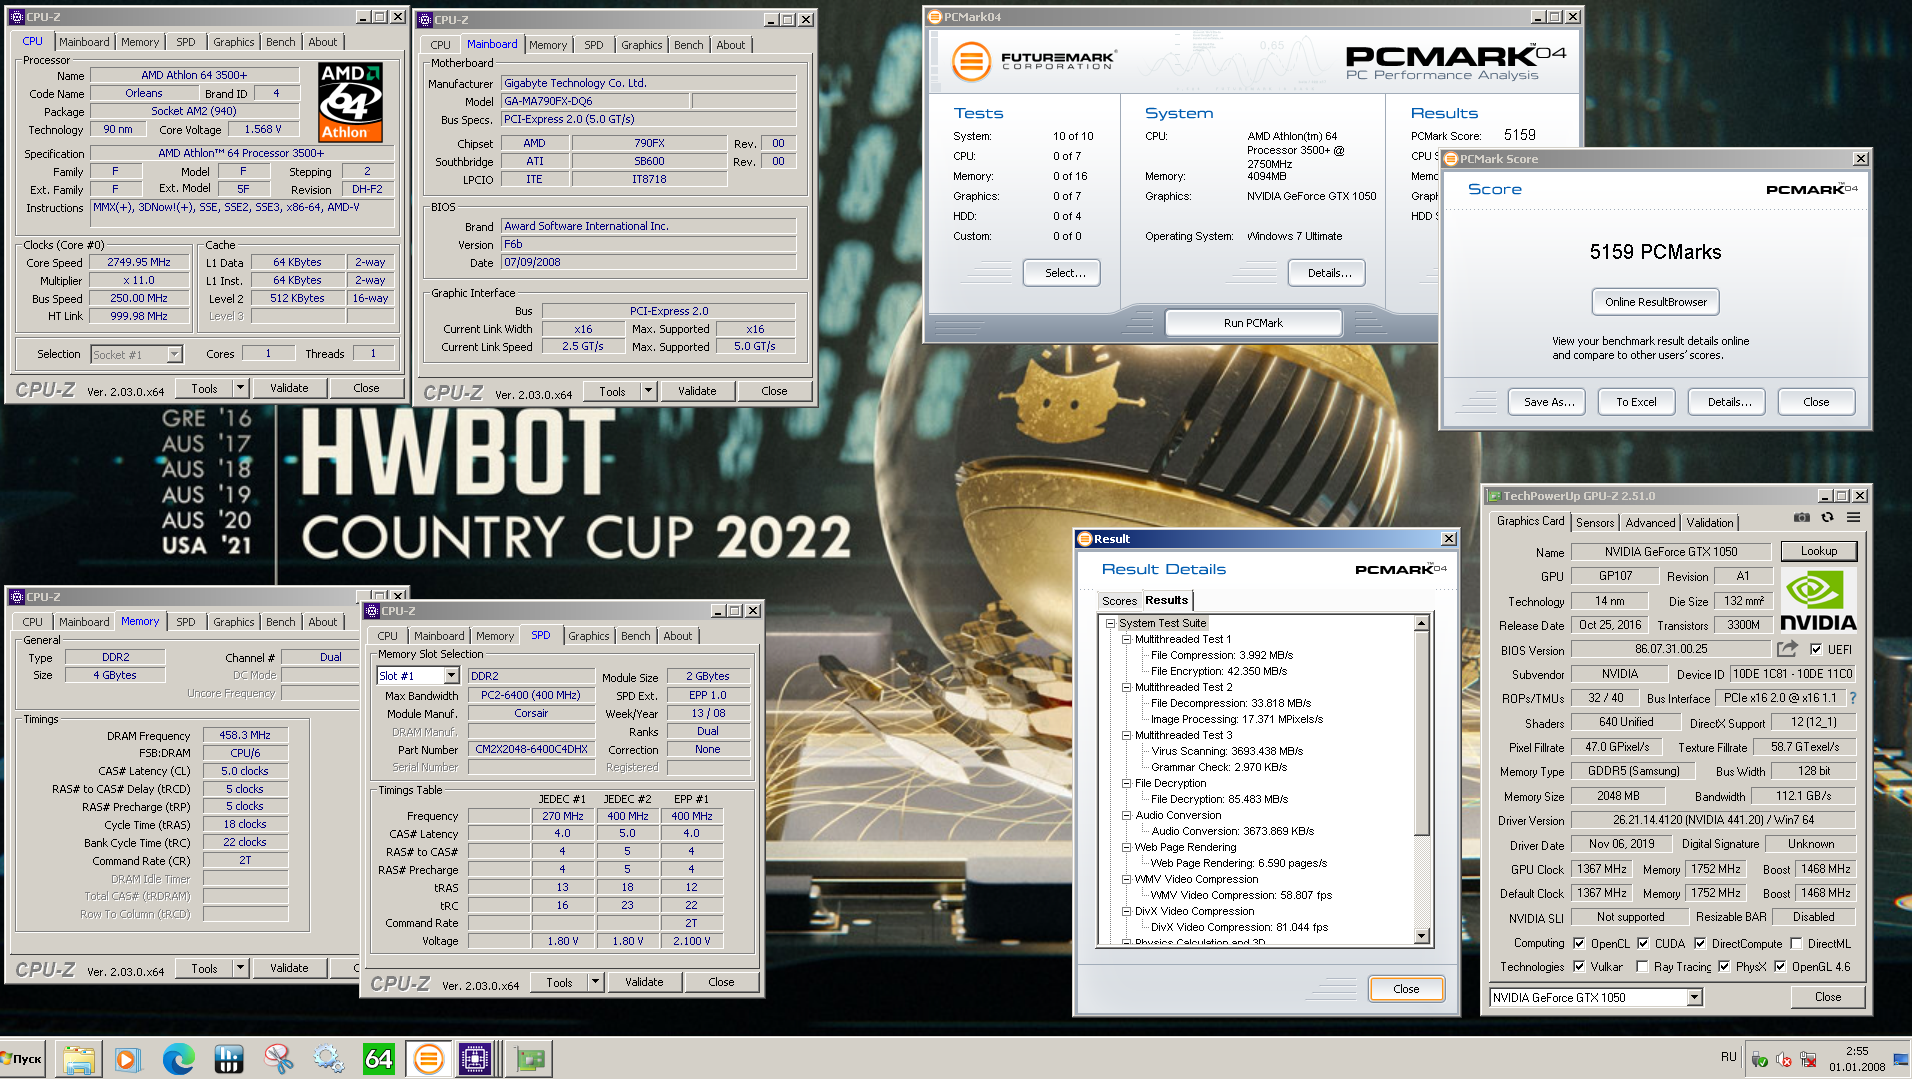The width and height of the screenshot is (1912, 1079).
Task: Open the Start button on the taskbar
Action: pyautogui.click(x=22, y=1059)
